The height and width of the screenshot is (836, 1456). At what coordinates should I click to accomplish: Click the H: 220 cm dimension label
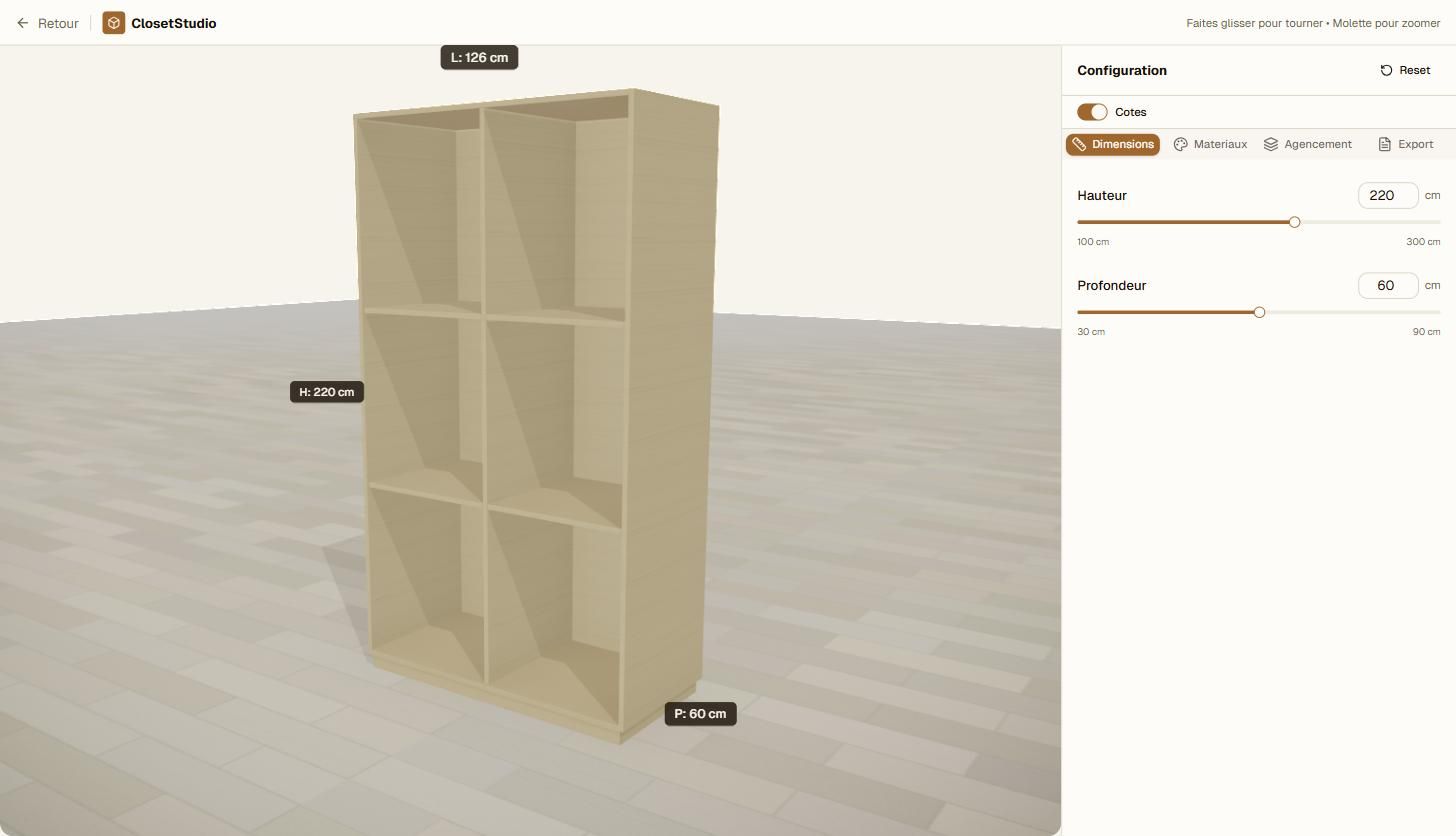click(x=327, y=392)
